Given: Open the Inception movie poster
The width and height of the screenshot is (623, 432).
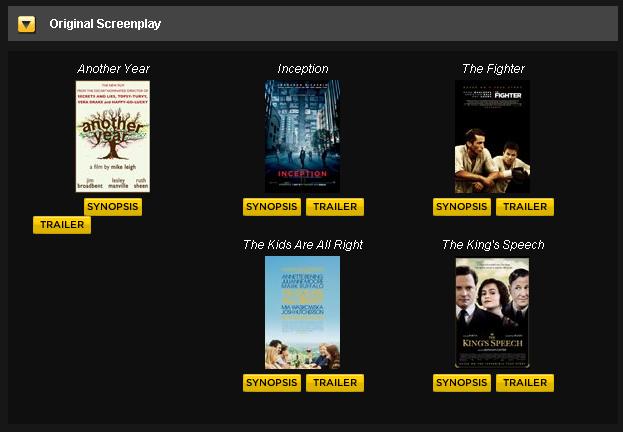Looking at the screenshot, I should click(x=302, y=136).
